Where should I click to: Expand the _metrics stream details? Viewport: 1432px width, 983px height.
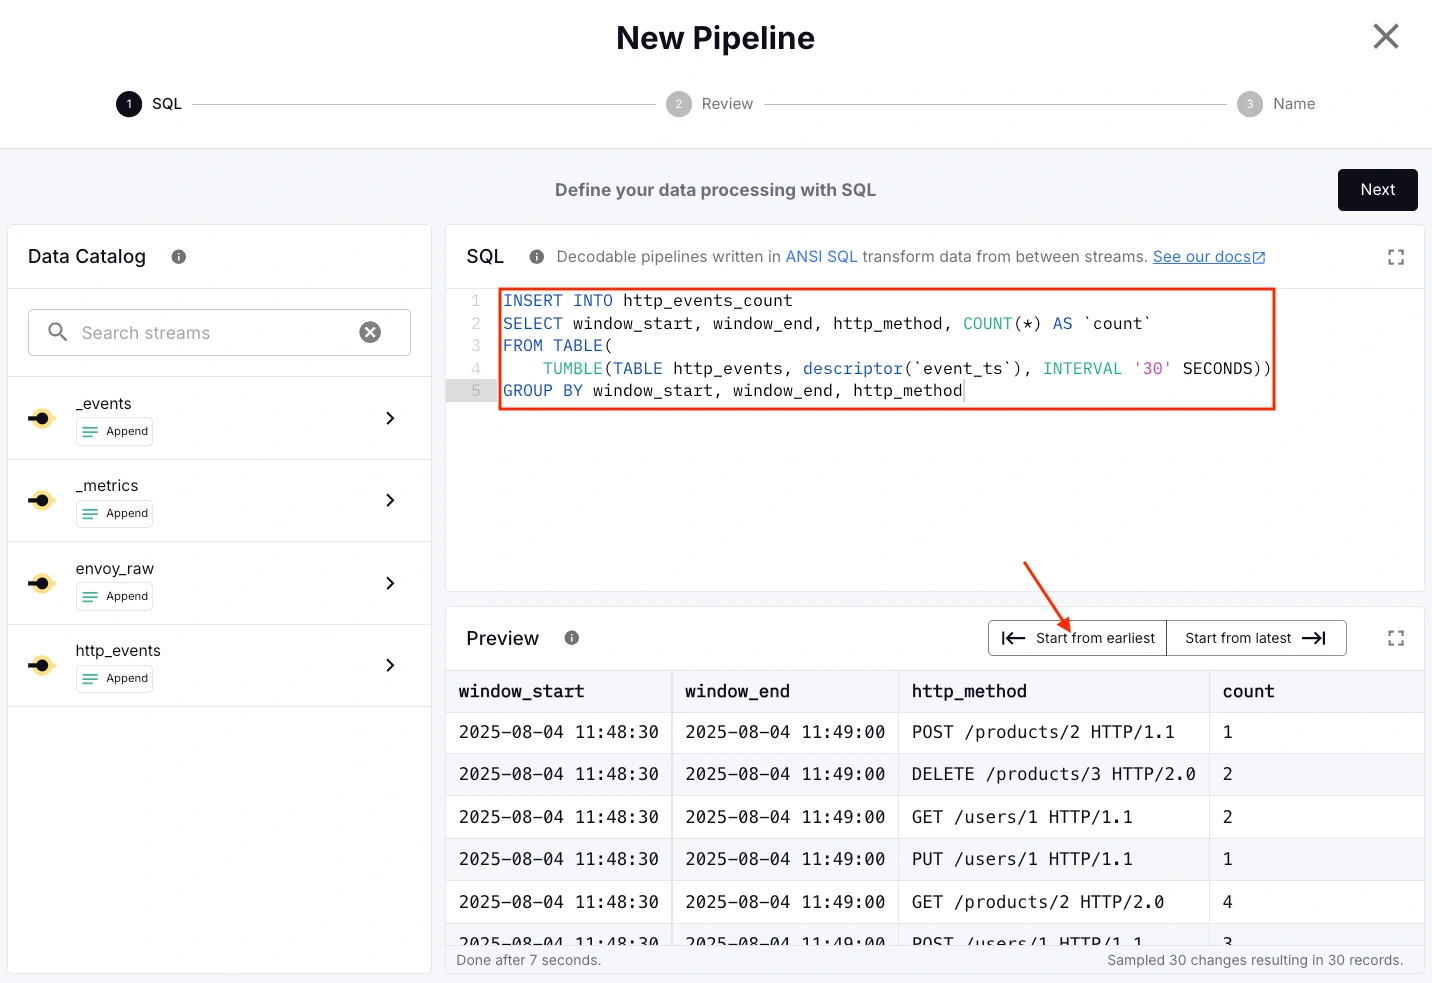(x=391, y=500)
